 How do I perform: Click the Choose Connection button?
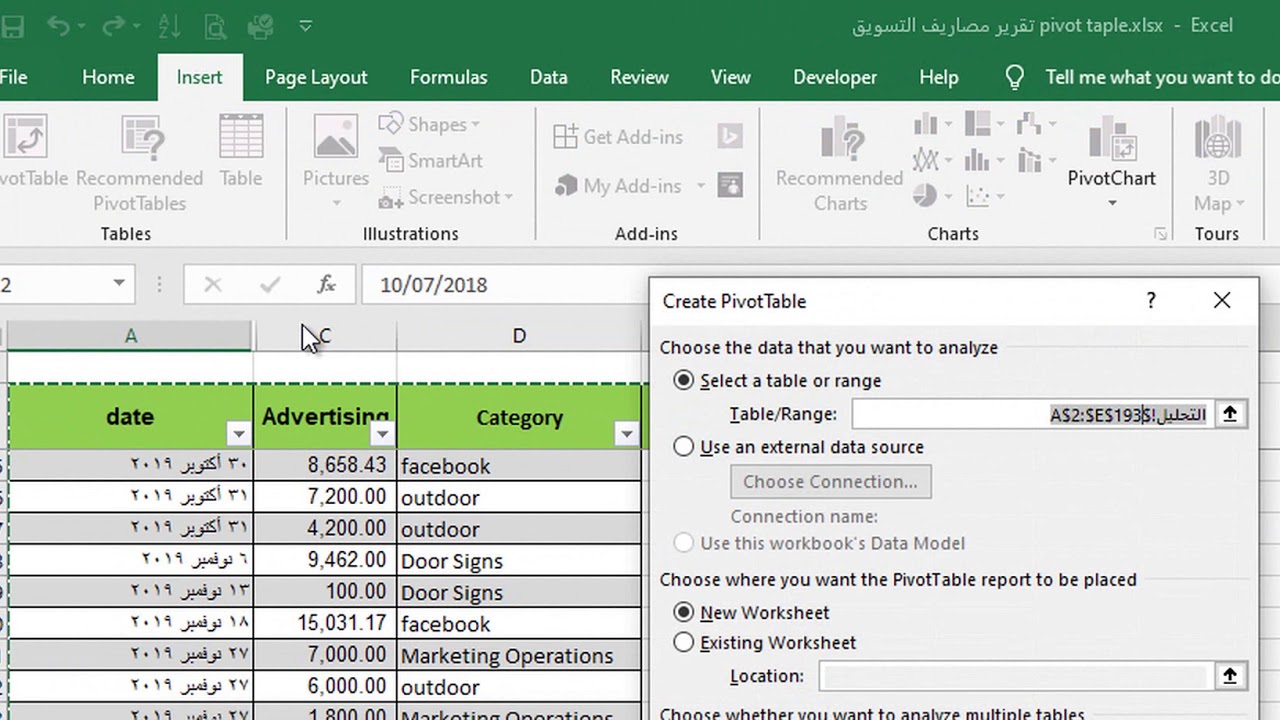(x=830, y=482)
